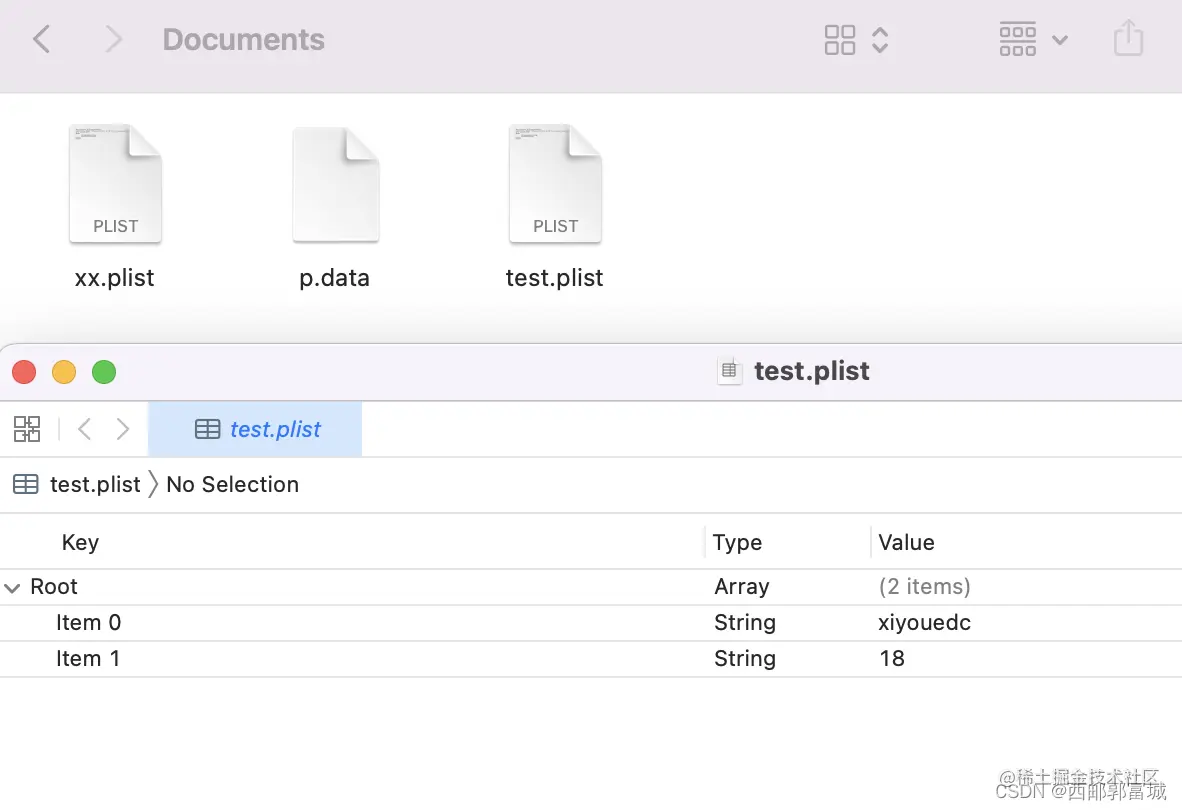Click test.plist in the jump bar

click(x=95, y=485)
